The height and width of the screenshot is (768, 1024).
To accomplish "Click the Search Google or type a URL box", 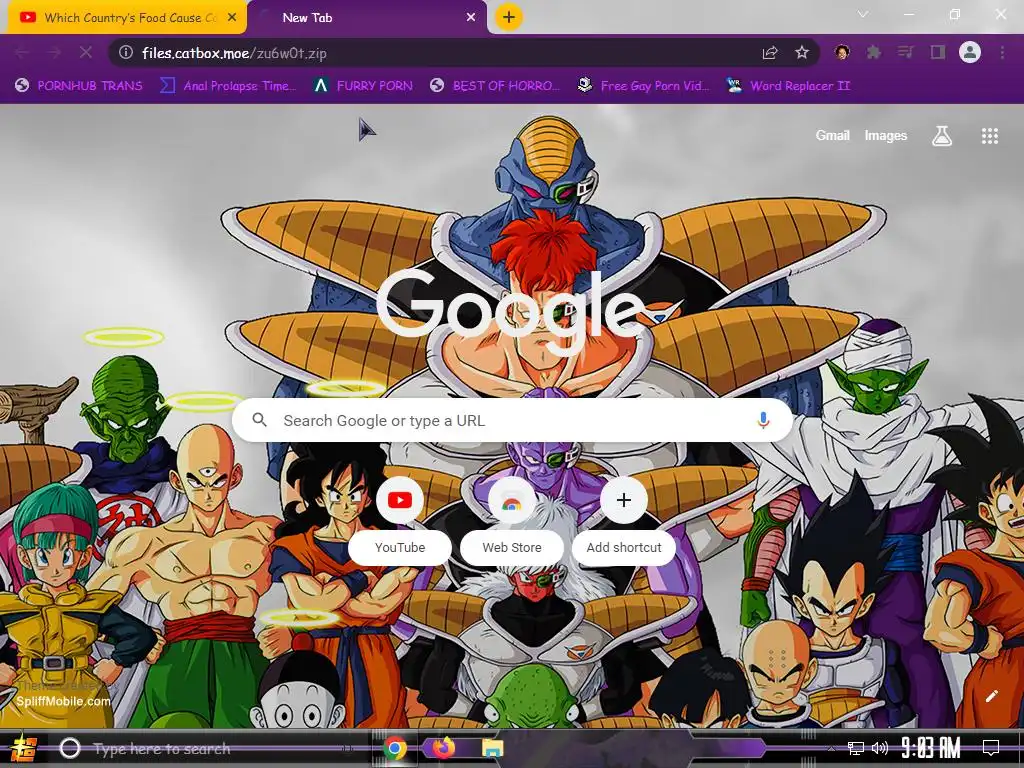I will pos(513,421).
